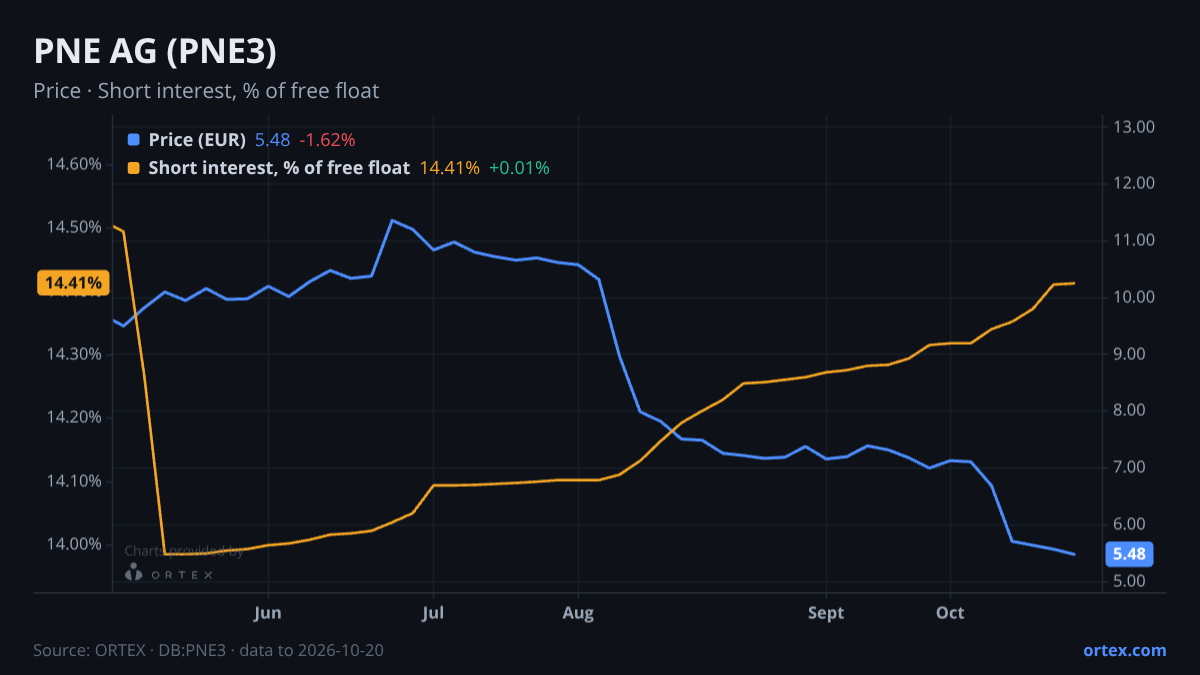This screenshot has width=1200, height=675.
Task: Click the 14.00% left axis label
Action: pos(74,544)
